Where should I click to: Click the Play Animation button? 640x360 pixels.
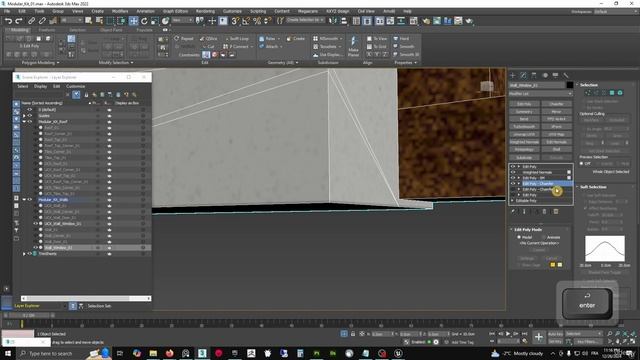pyautogui.click(x=508, y=334)
